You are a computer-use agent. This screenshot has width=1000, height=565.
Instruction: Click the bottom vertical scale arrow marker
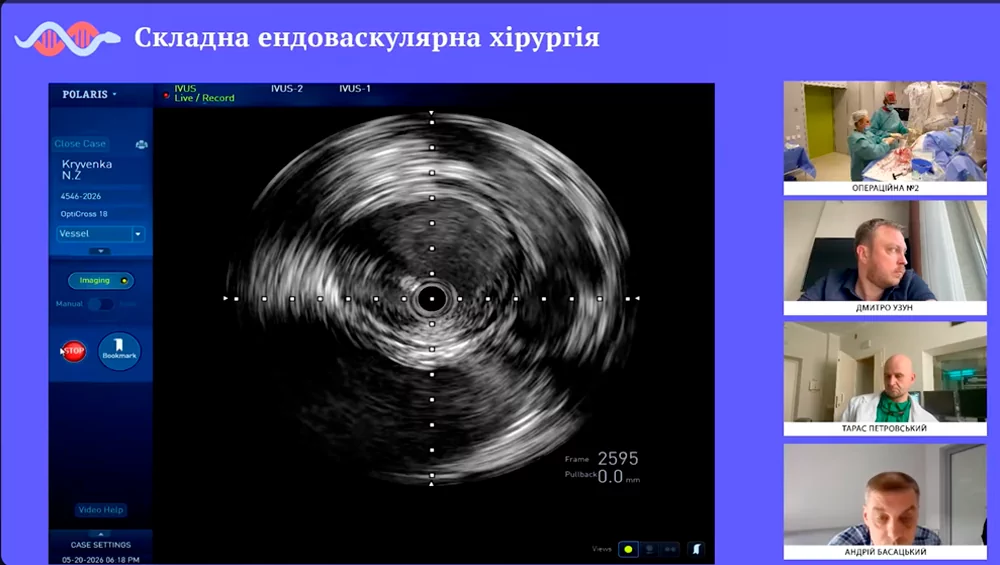[x=432, y=484]
